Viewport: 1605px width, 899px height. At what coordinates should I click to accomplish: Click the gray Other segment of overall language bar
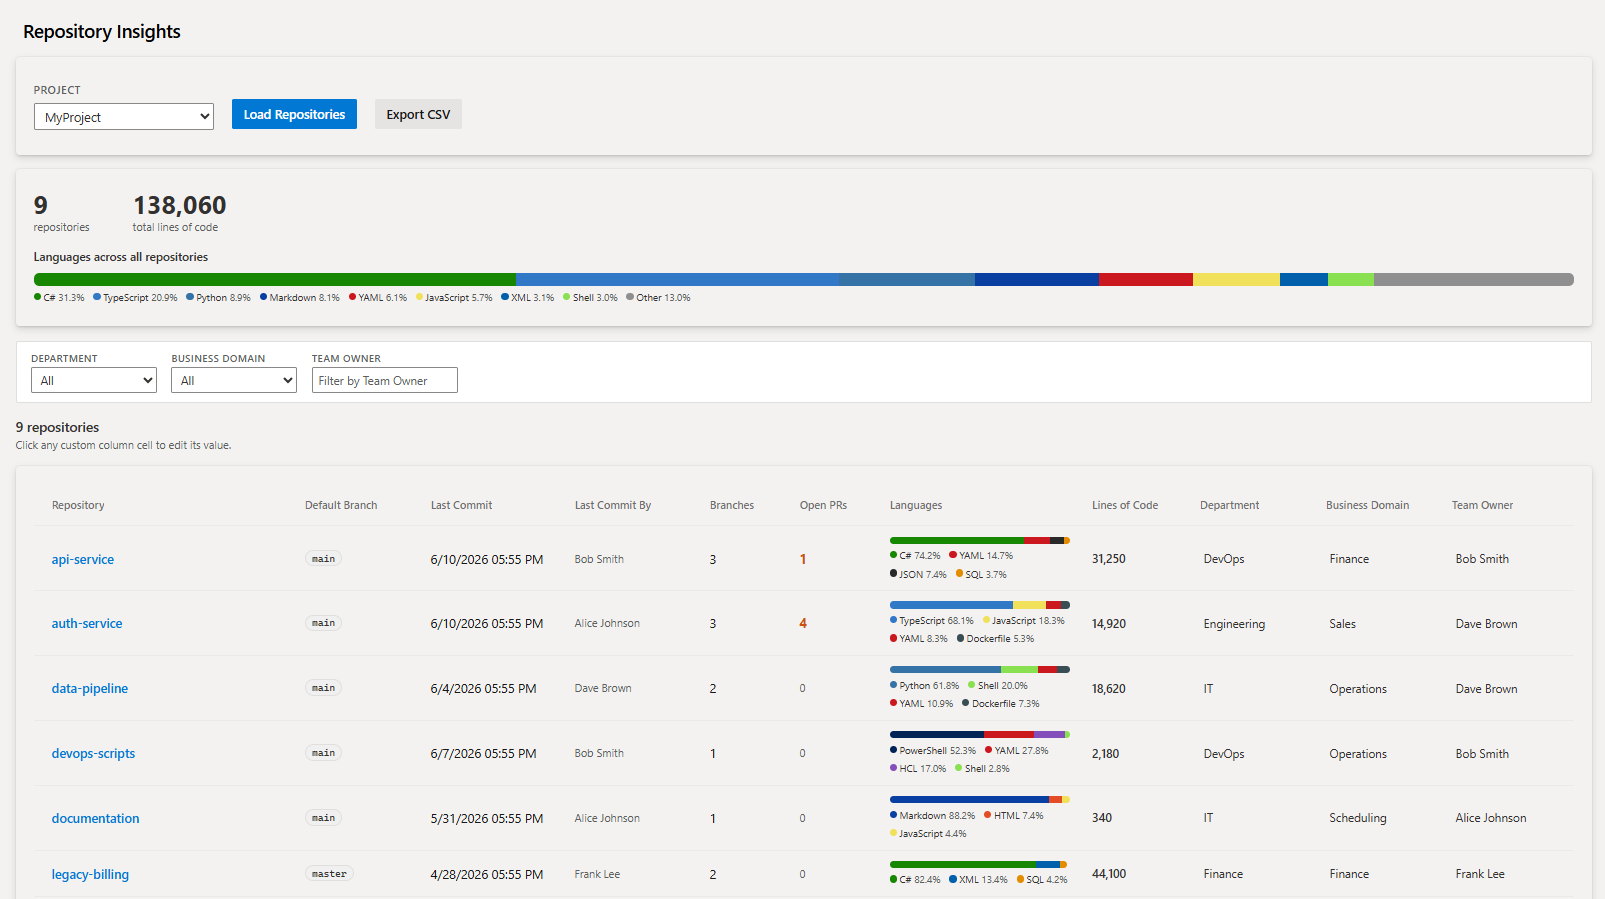(x=1474, y=280)
